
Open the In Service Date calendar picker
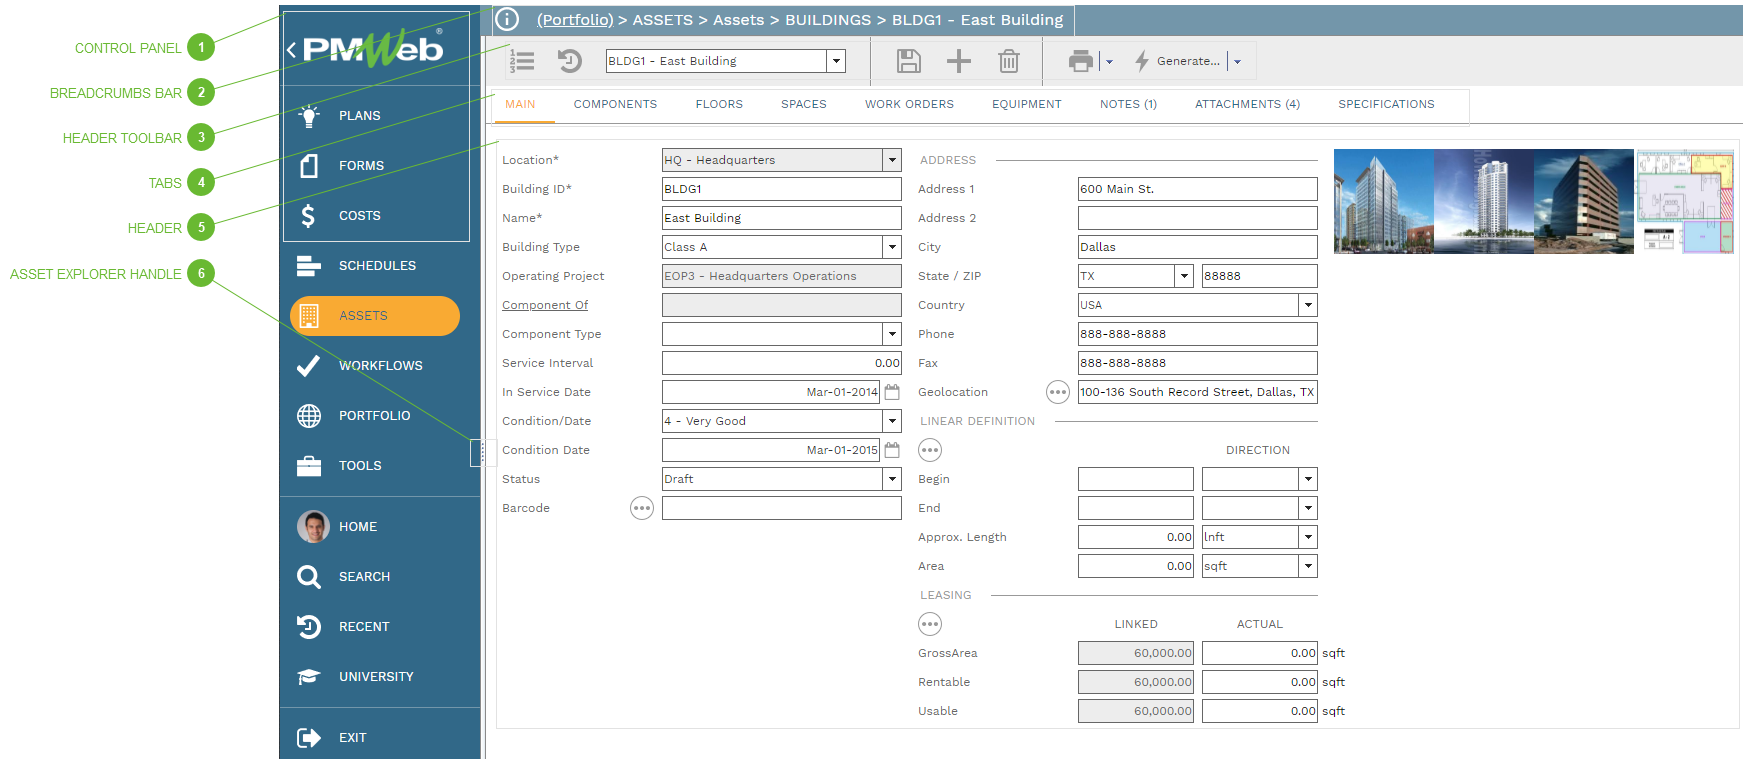[x=892, y=392]
